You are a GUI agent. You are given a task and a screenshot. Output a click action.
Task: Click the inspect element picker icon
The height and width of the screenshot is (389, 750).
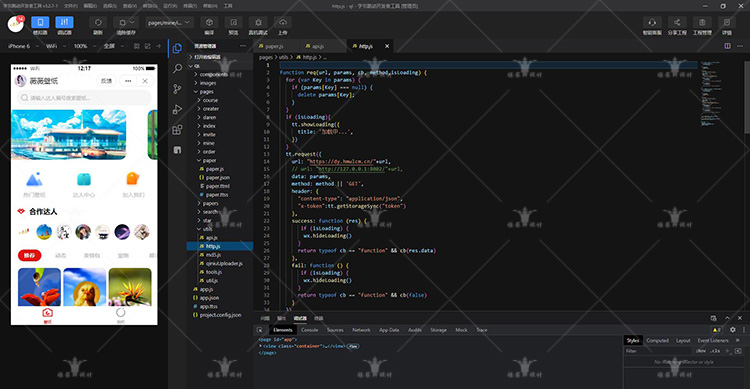click(x=260, y=330)
